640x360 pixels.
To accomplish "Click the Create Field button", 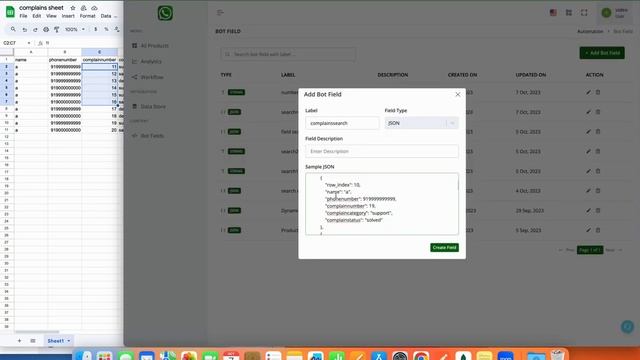I will (444, 247).
